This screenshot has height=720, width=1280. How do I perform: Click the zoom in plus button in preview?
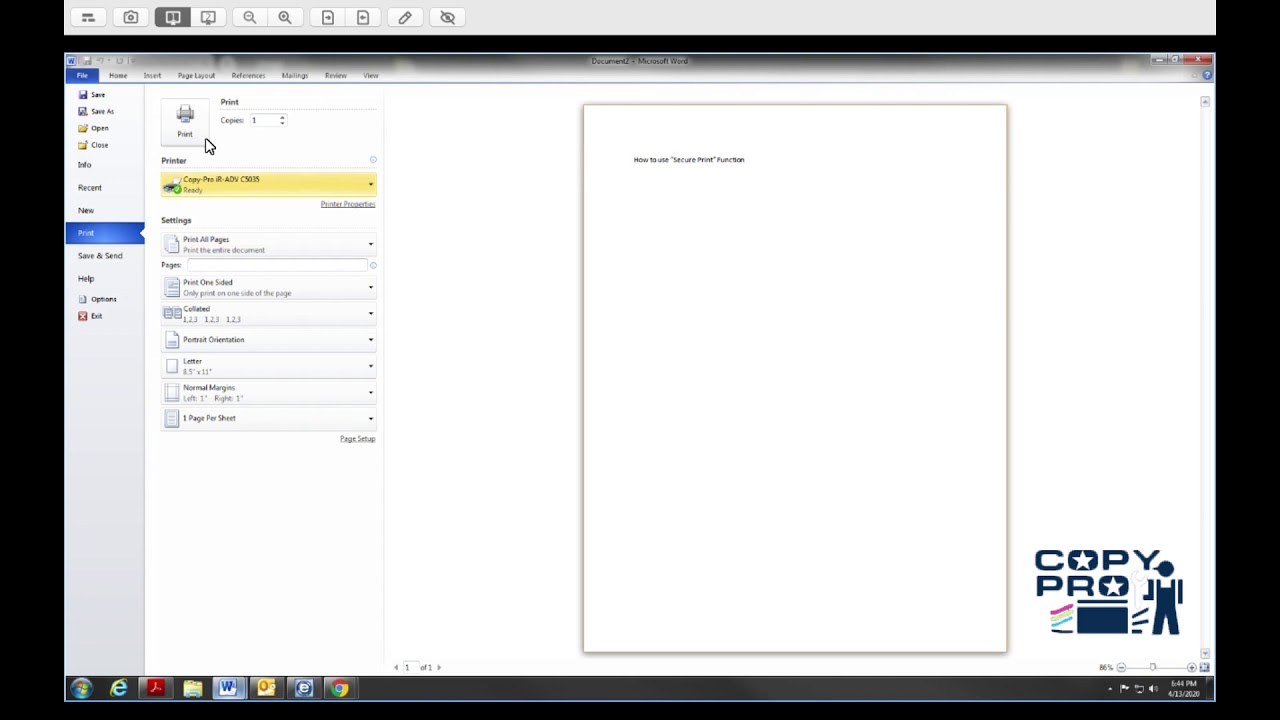tap(1191, 667)
